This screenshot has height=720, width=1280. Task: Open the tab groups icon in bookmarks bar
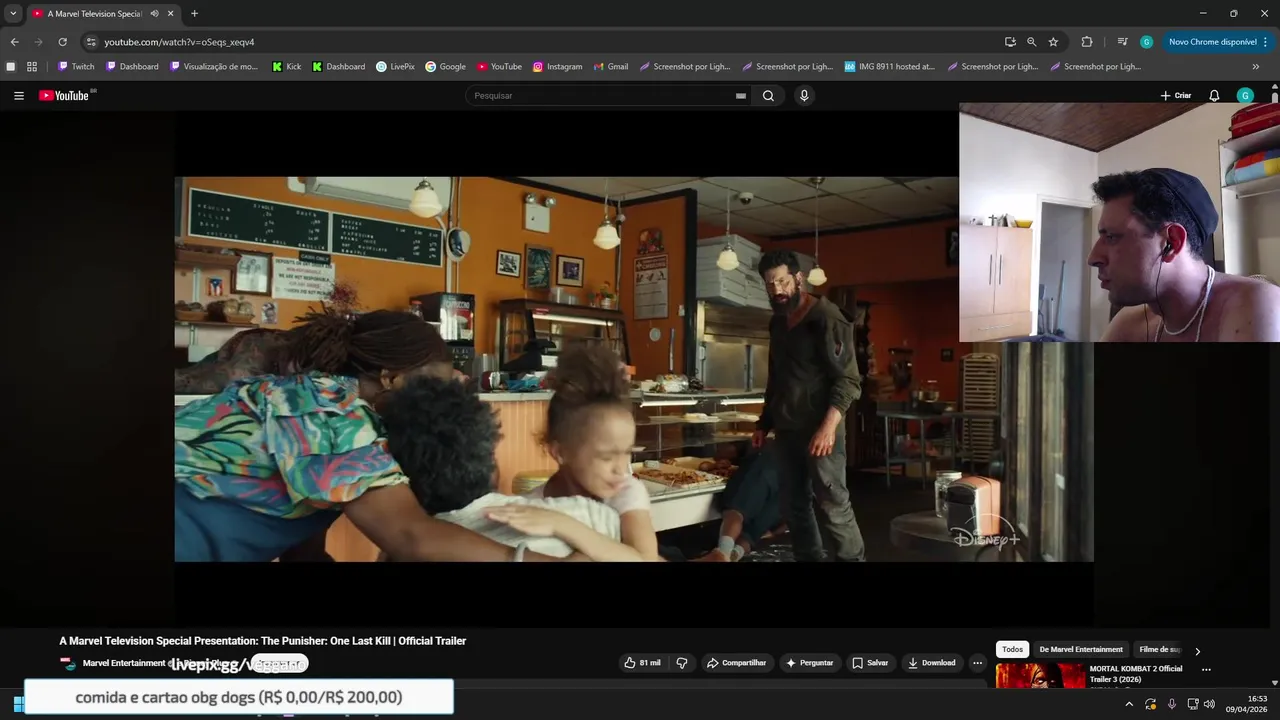[x=11, y=67]
